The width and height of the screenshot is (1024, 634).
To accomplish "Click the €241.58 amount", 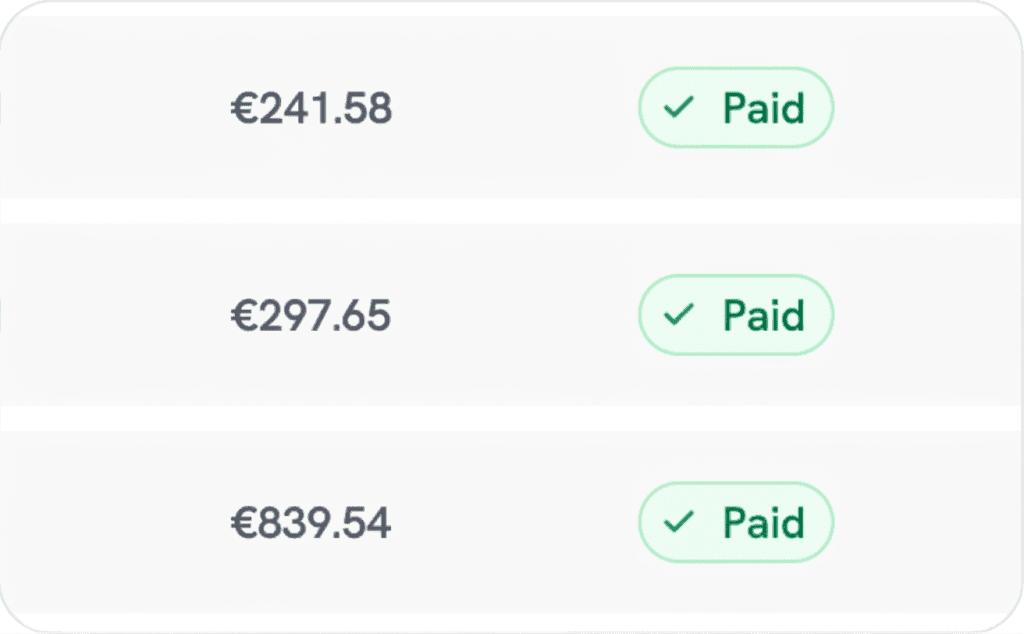I will (312, 108).
